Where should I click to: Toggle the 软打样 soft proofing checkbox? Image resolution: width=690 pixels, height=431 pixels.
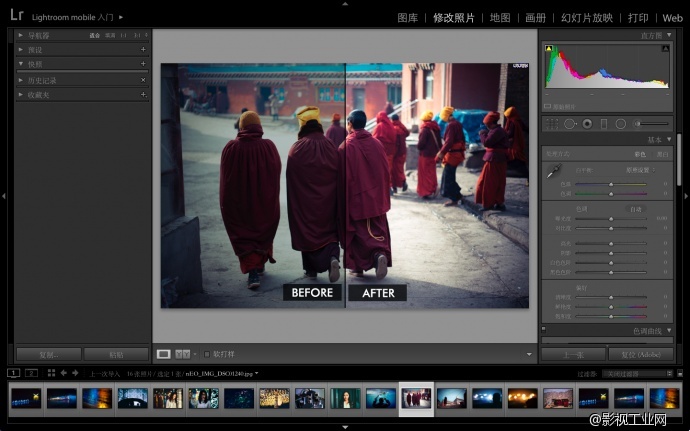[x=207, y=353]
